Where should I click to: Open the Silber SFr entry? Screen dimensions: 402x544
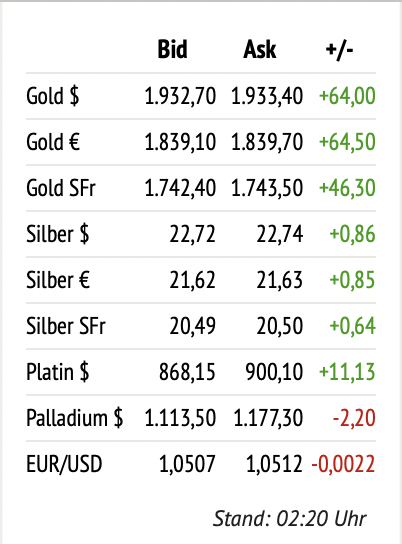click(66, 326)
